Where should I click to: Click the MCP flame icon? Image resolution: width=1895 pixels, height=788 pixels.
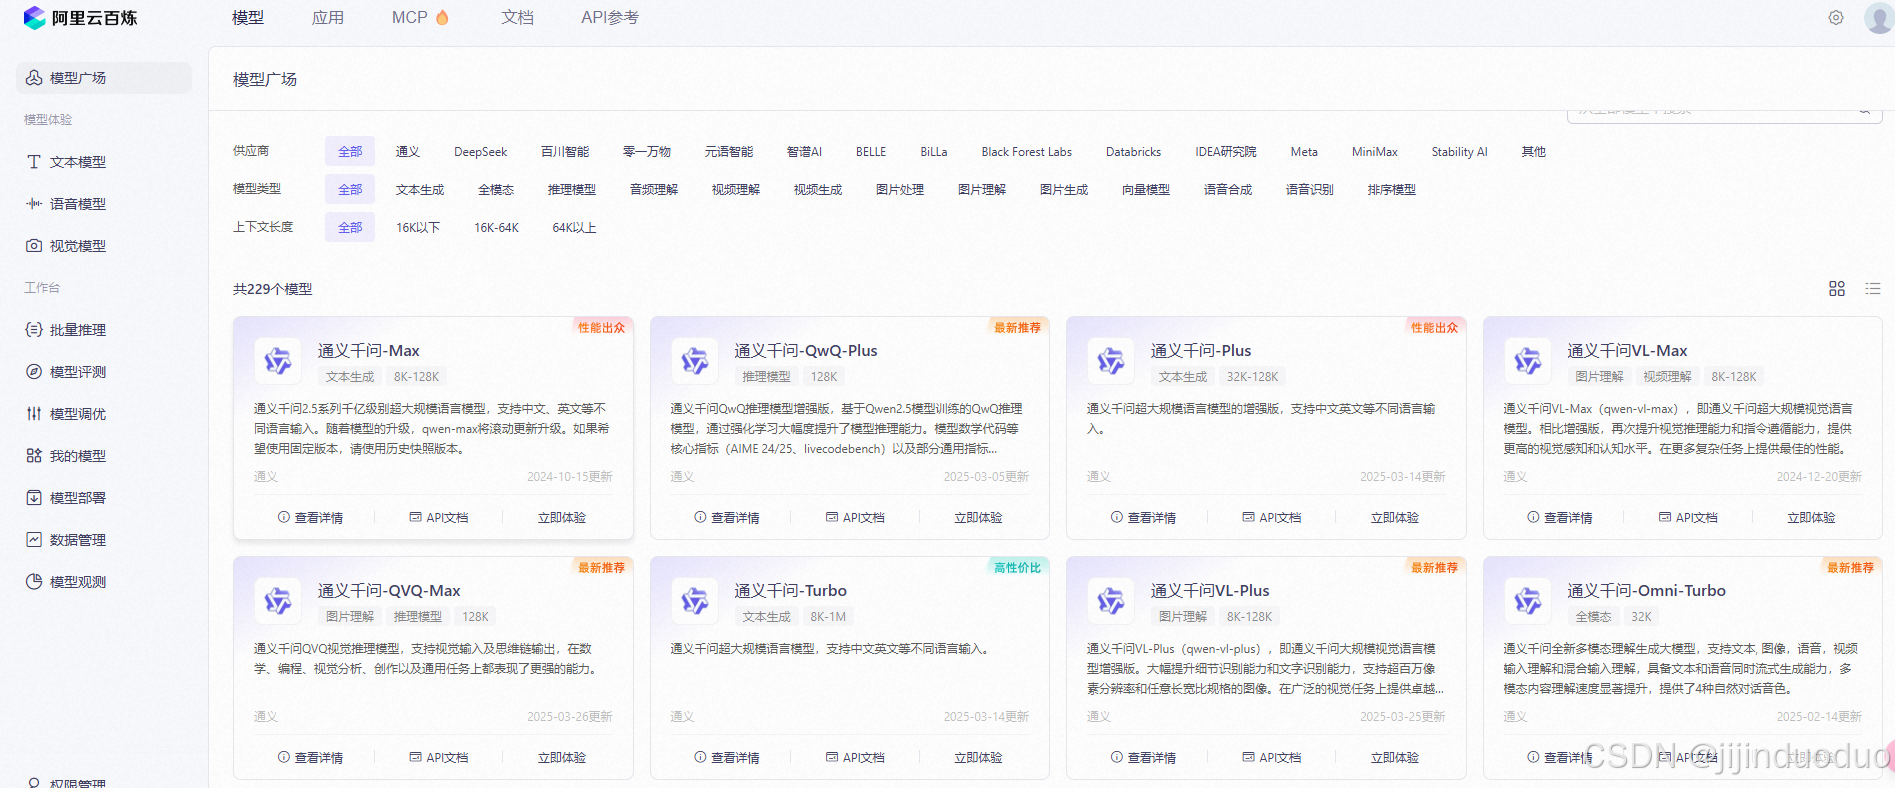pos(442,17)
